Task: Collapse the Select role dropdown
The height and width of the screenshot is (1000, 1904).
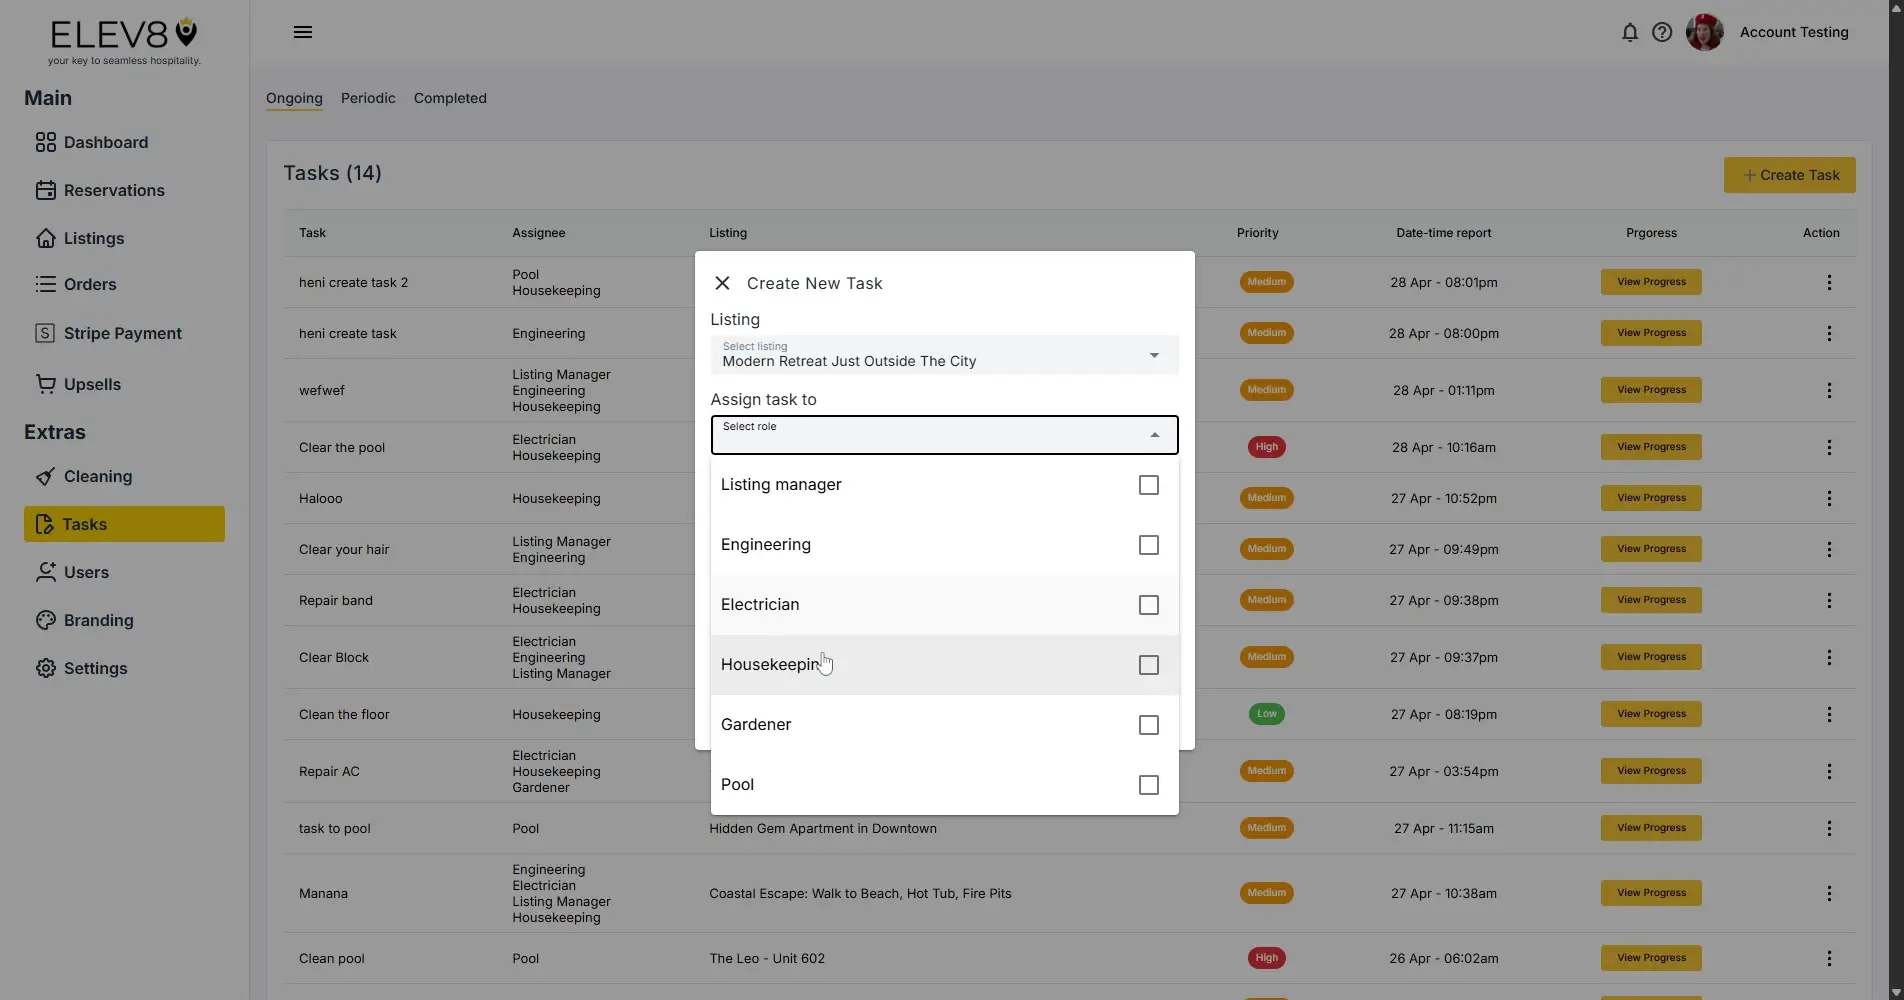Action: (1153, 434)
